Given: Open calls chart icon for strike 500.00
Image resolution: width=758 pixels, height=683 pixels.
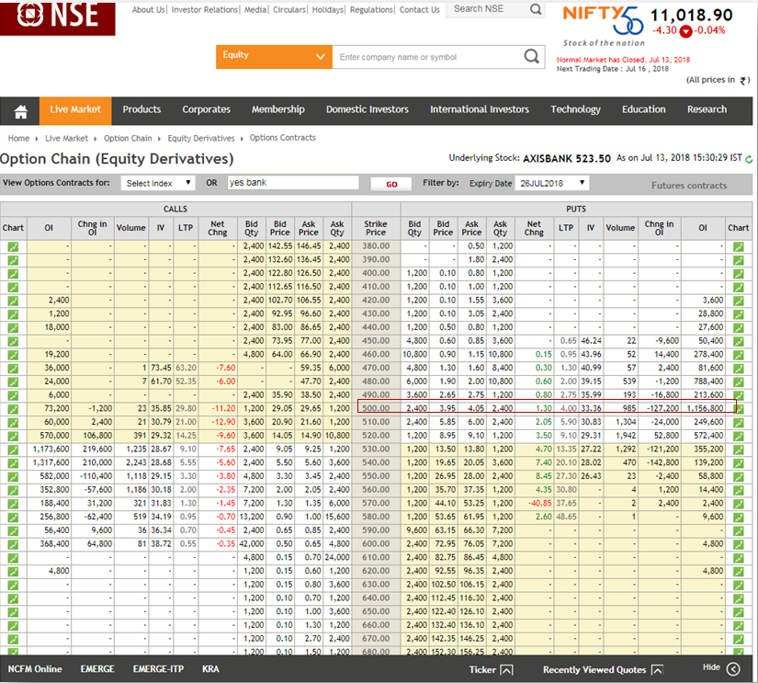Looking at the screenshot, I should [x=13, y=409].
